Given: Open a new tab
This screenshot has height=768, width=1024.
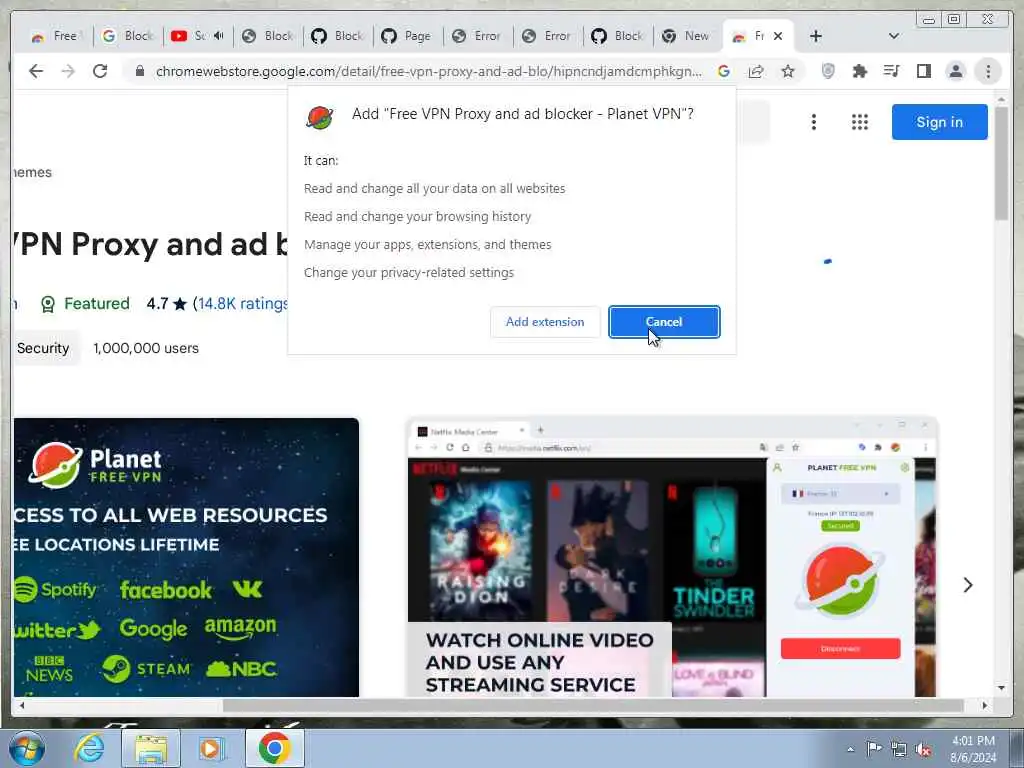Looking at the screenshot, I should tap(816, 36).
